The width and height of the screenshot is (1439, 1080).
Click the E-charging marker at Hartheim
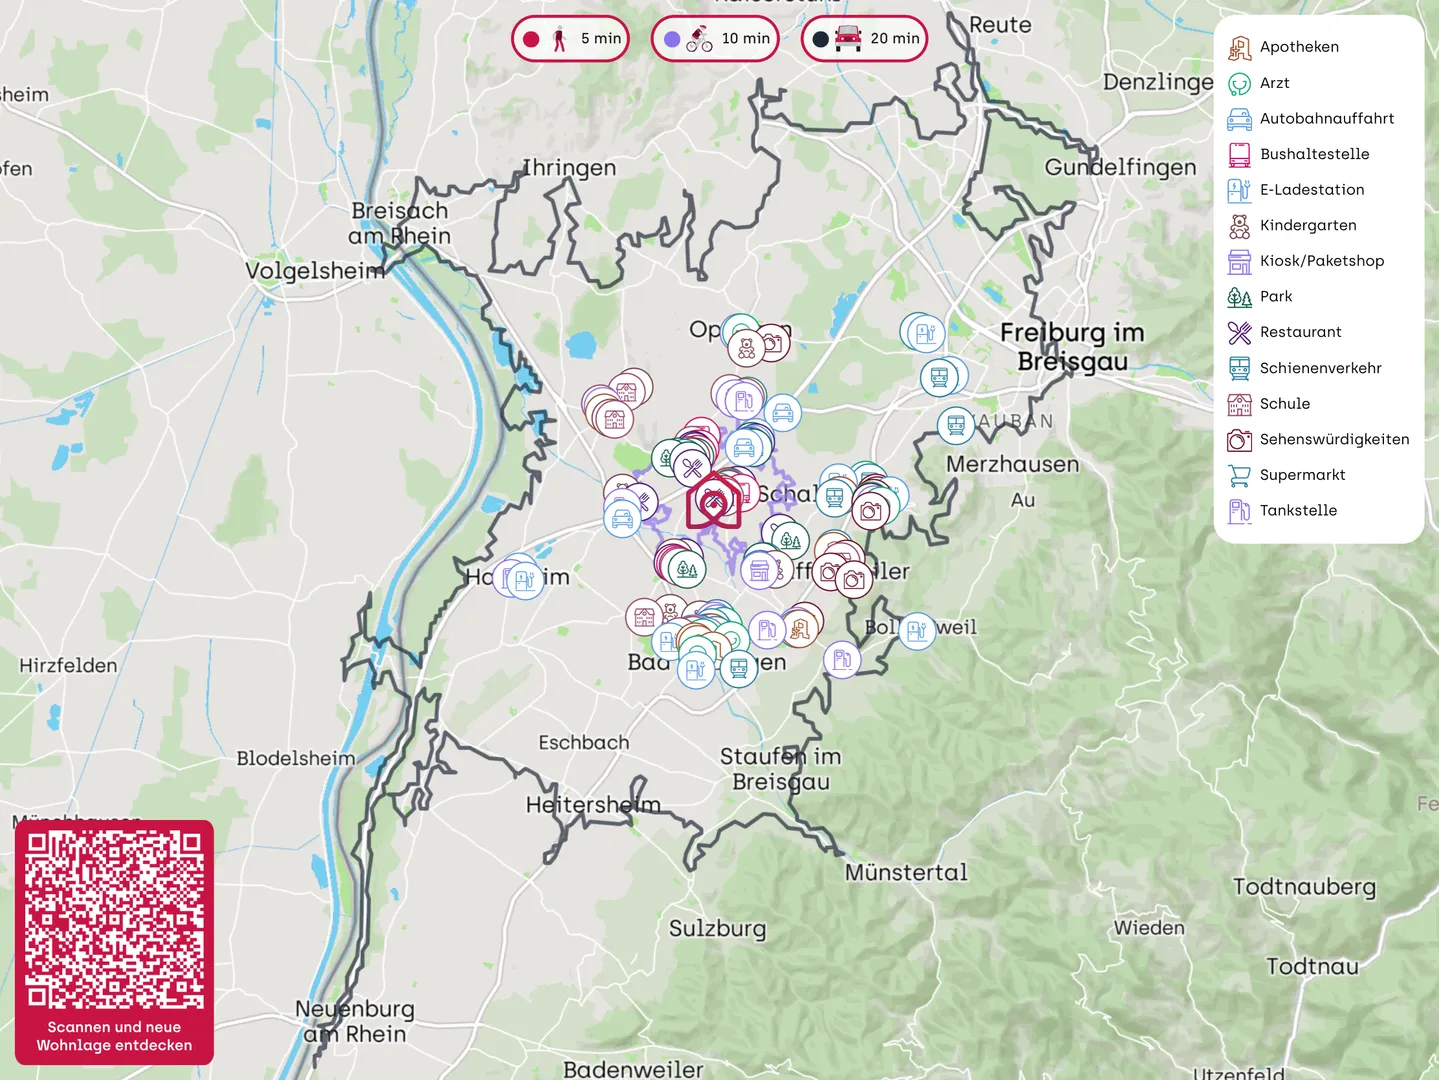524,579
